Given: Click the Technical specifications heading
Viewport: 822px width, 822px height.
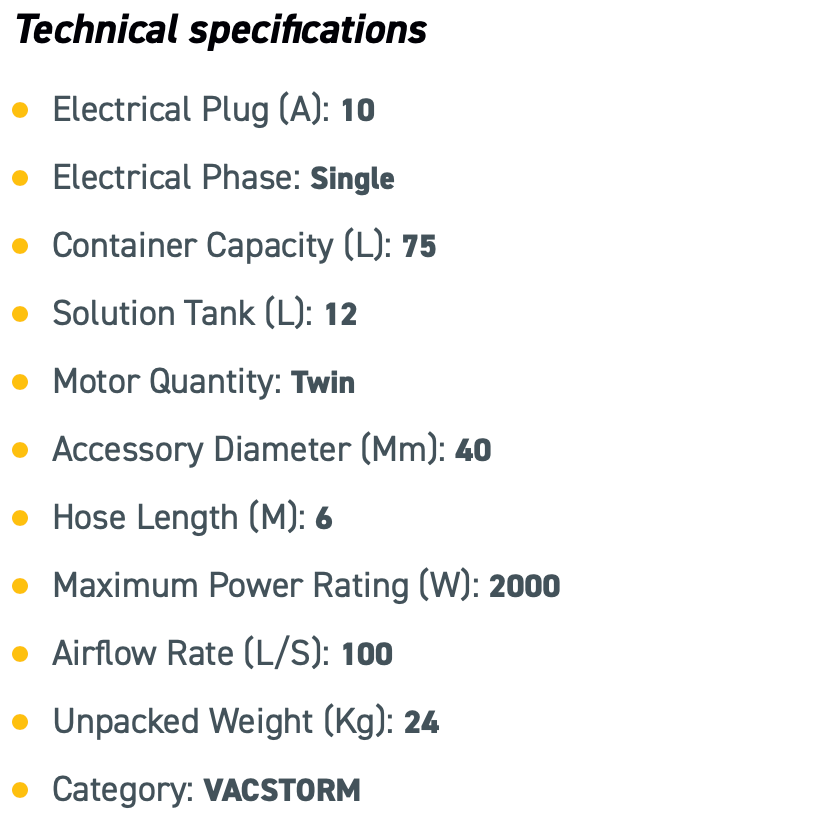Looking at the screenshot, I should pyautogui.click(x=221, y=30).
